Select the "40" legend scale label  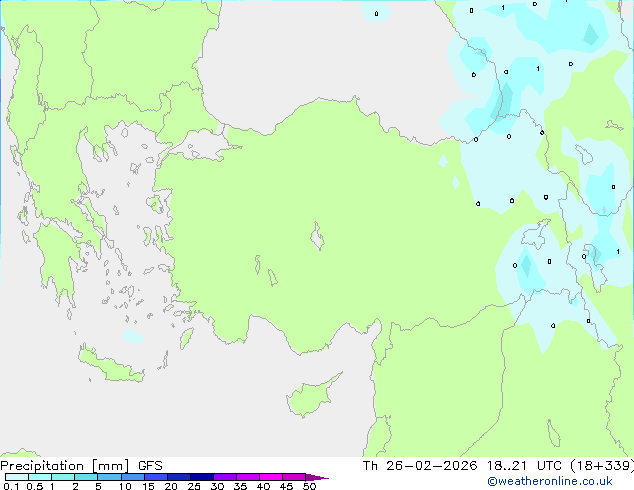coord(263,486)
